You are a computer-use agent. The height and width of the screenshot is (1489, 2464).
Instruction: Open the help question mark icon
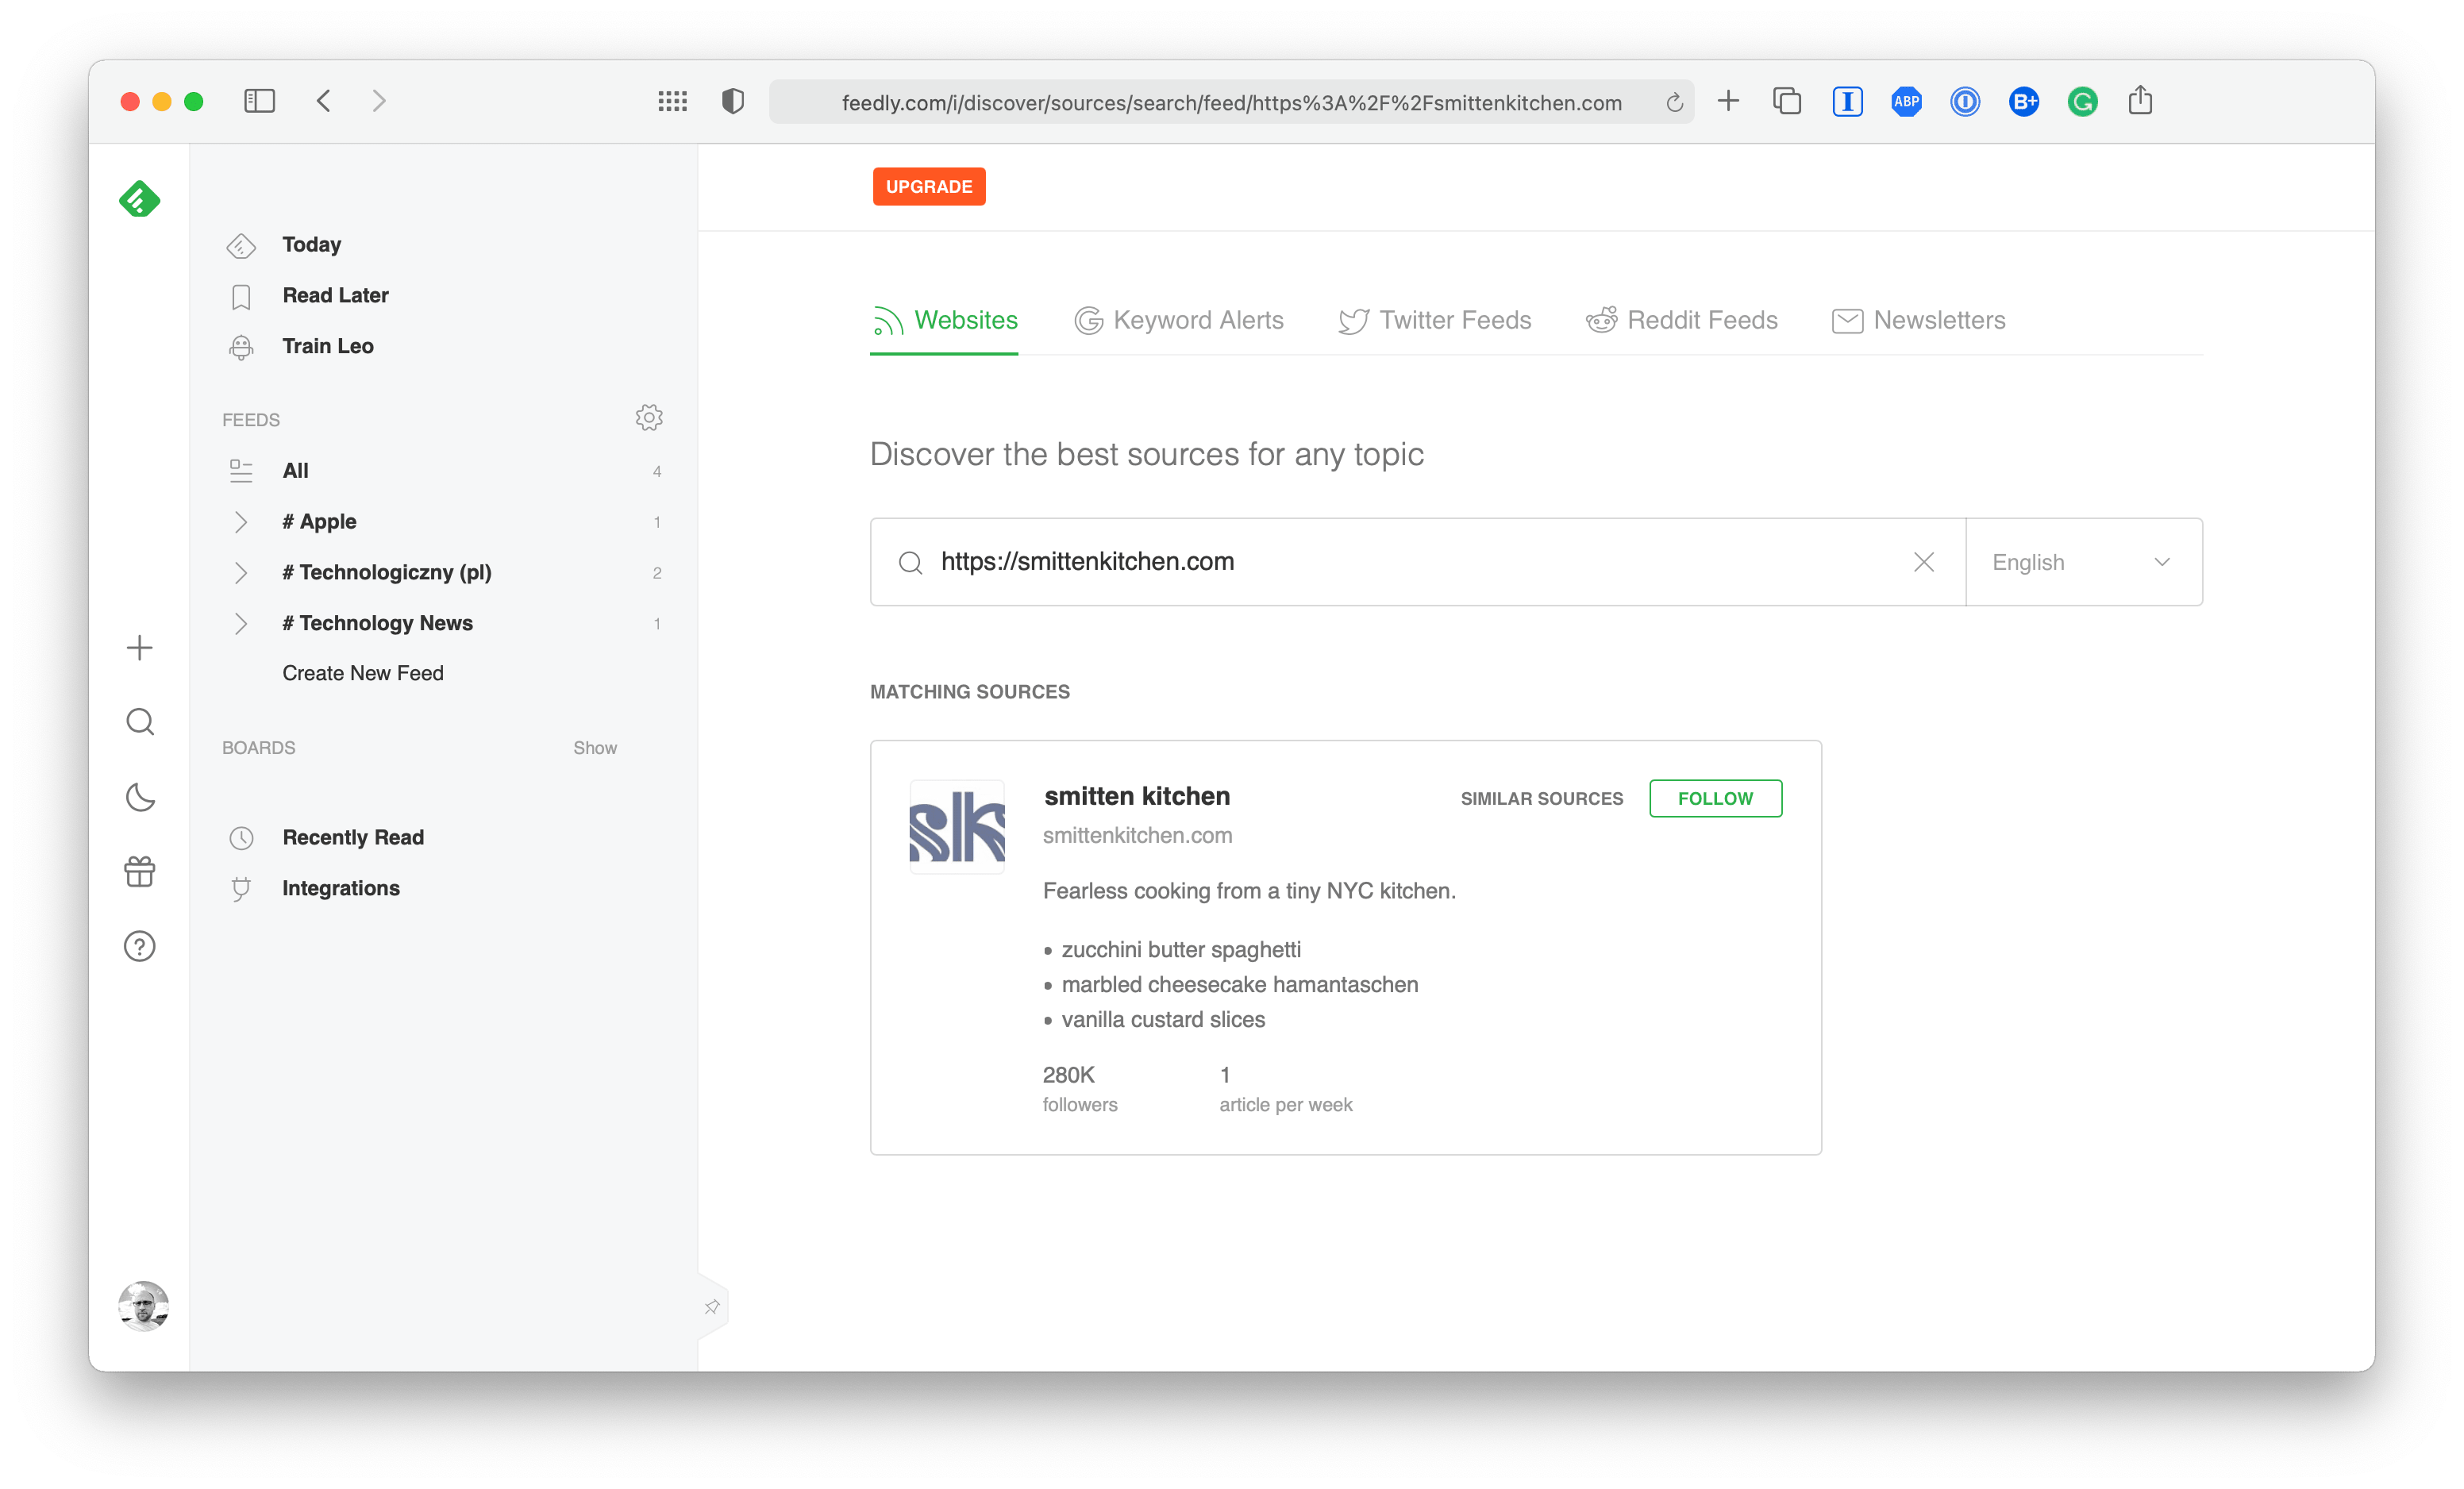(x=140, y=946)
